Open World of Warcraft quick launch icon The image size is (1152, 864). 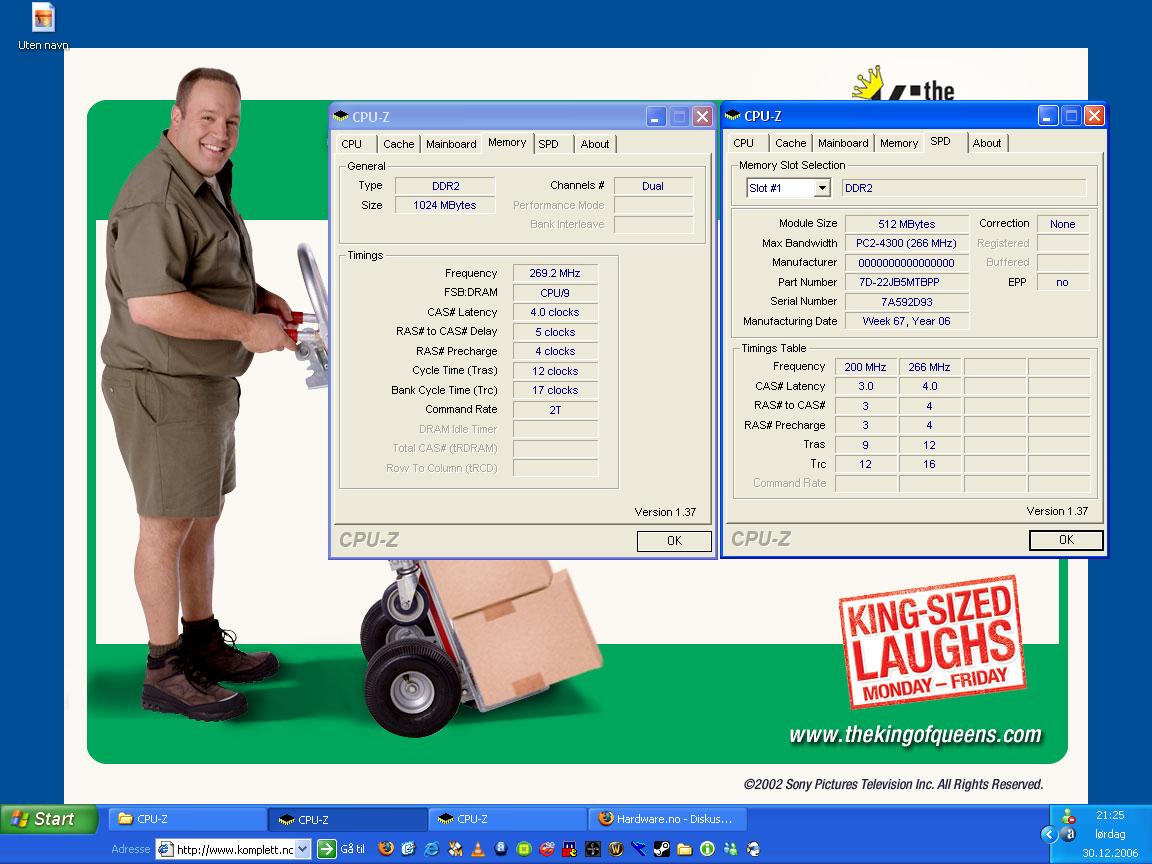click(x=616, y=849)
